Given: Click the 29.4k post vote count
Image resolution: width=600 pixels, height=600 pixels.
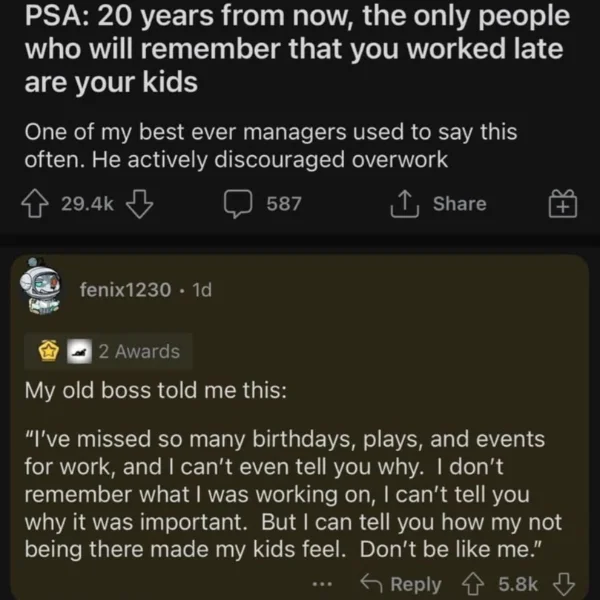Looking at the screenshot, I should click(88, 204).
